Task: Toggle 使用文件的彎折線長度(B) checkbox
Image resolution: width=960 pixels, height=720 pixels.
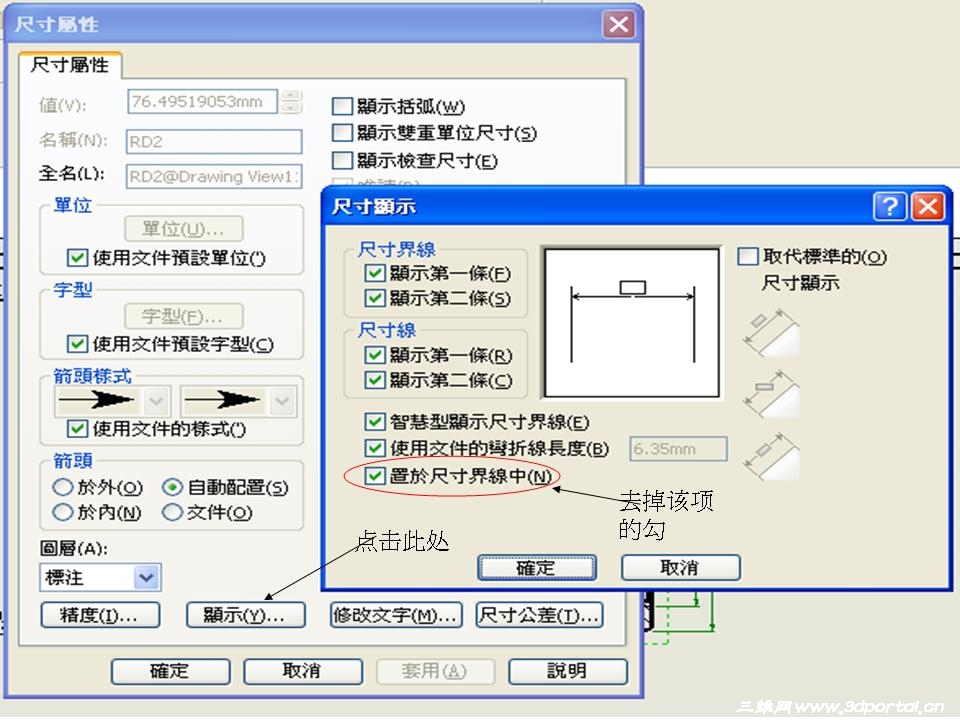Action: (375, 448)
